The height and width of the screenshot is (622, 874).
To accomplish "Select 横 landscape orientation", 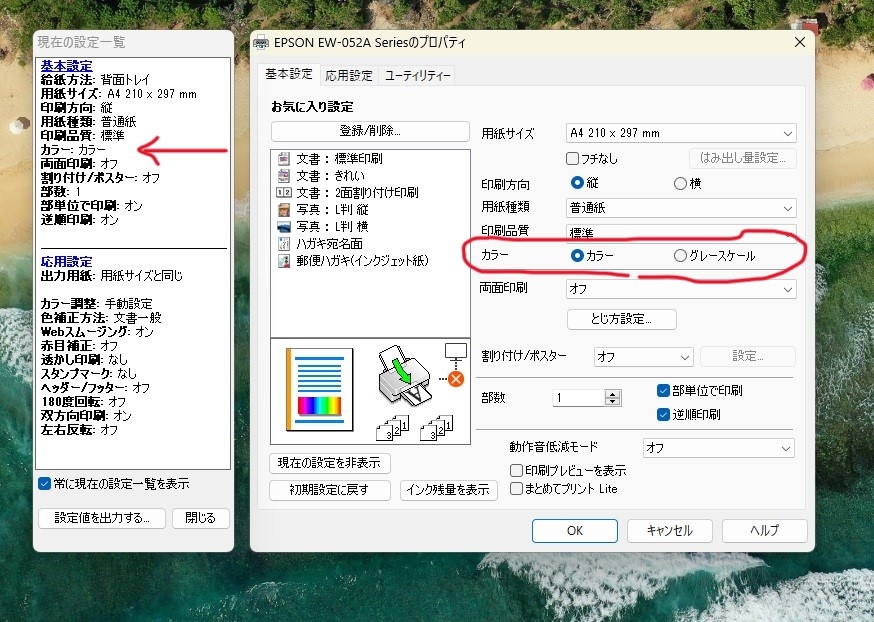I will click(680, 183).
